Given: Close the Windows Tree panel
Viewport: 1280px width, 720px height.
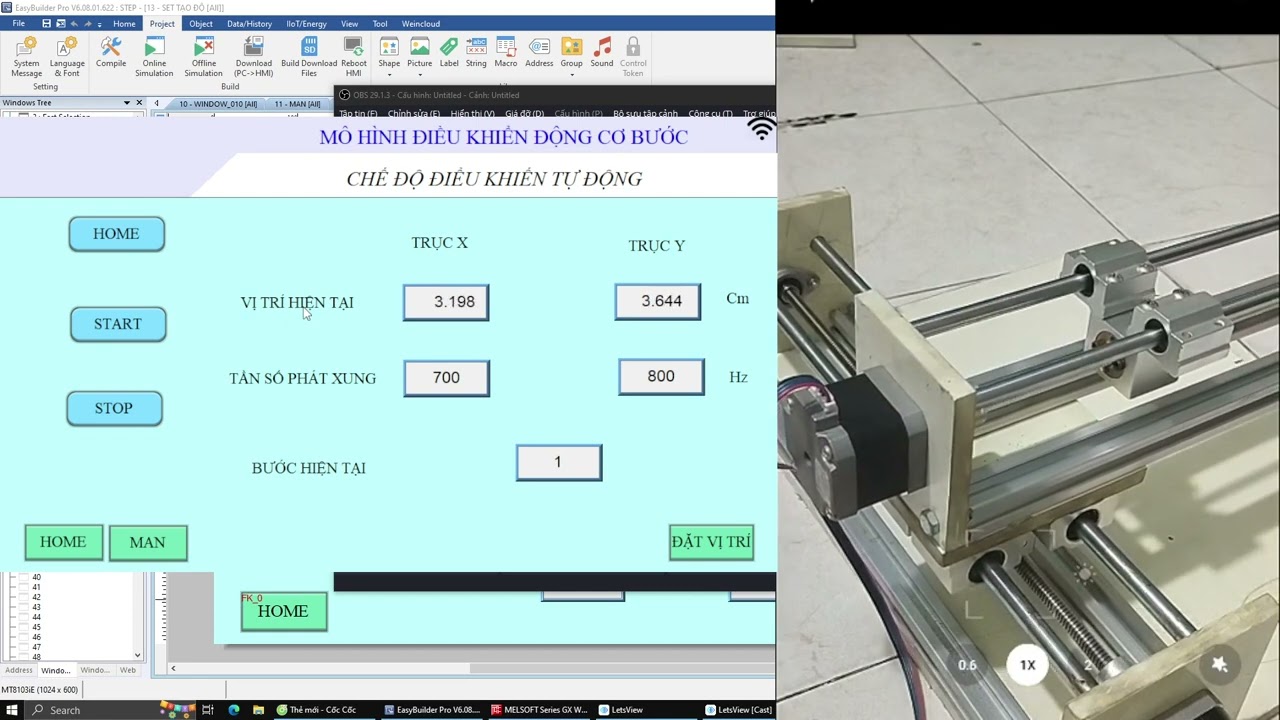Looking at the screenshot, I should (x=140, y=103).
